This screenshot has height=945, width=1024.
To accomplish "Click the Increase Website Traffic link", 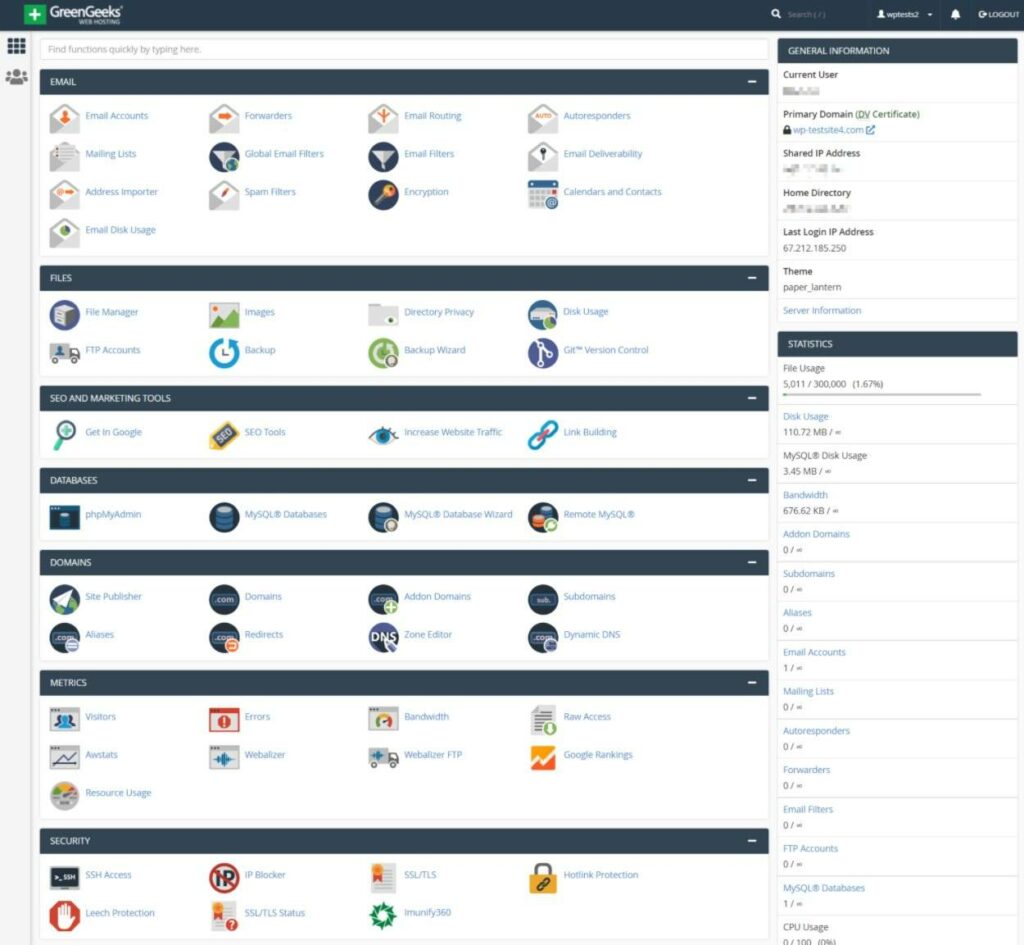I will (453, 432).
